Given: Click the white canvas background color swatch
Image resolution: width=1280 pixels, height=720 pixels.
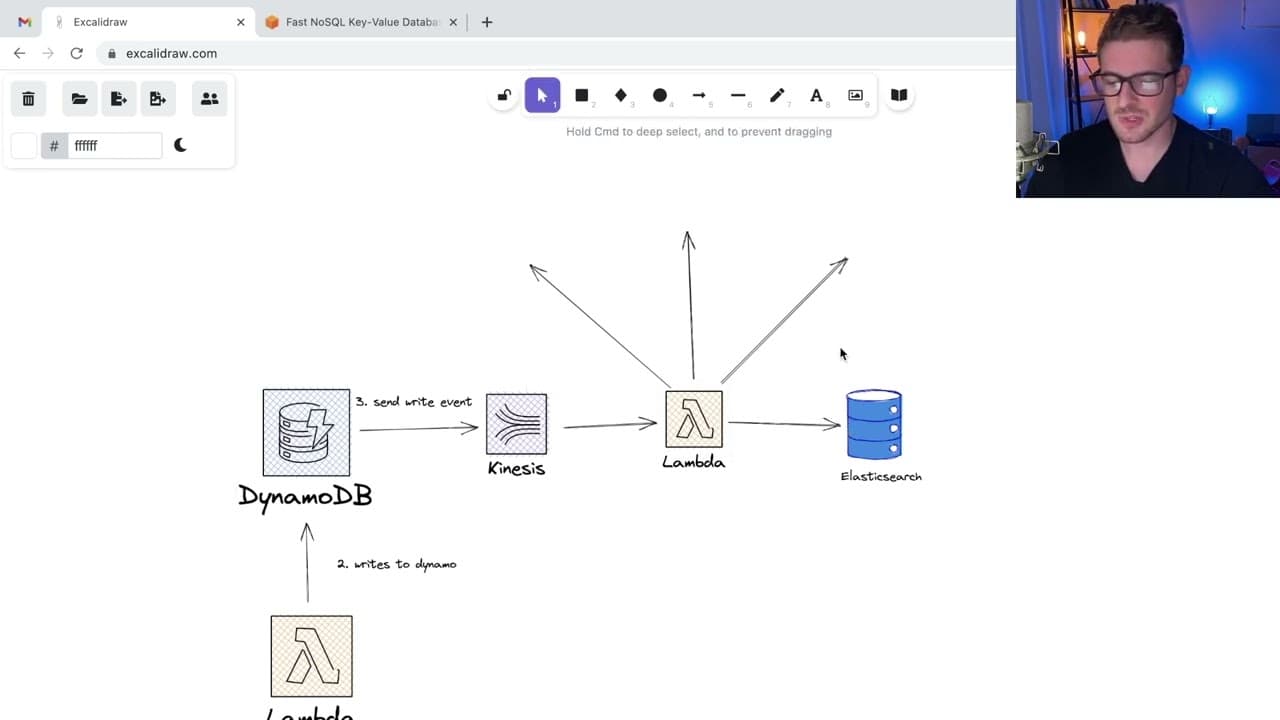Looking at the screenshot, I should point(24,145).
